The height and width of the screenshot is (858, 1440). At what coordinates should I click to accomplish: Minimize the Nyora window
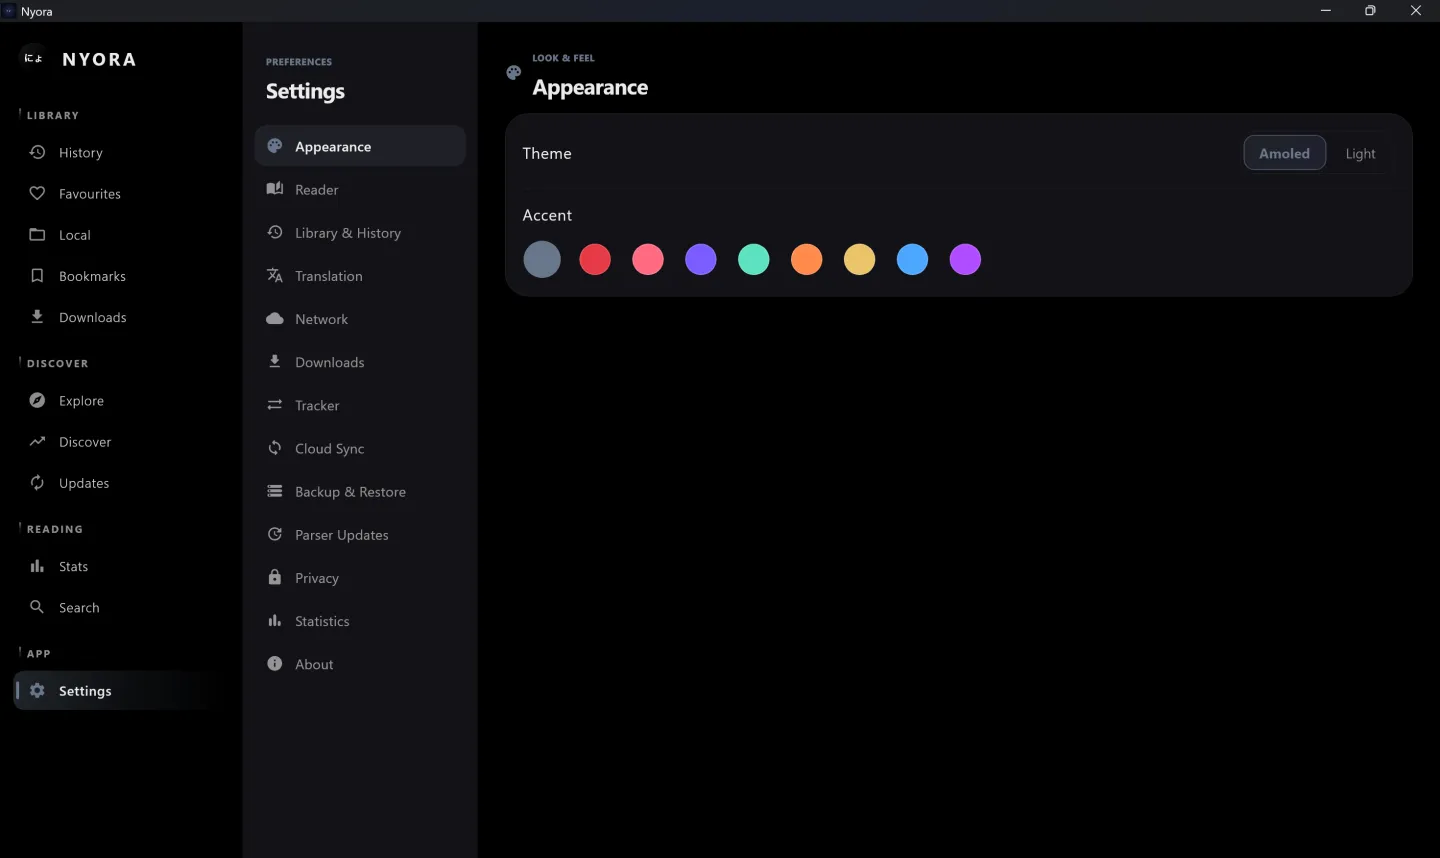pyautogui.click(x=1326, y=10)
